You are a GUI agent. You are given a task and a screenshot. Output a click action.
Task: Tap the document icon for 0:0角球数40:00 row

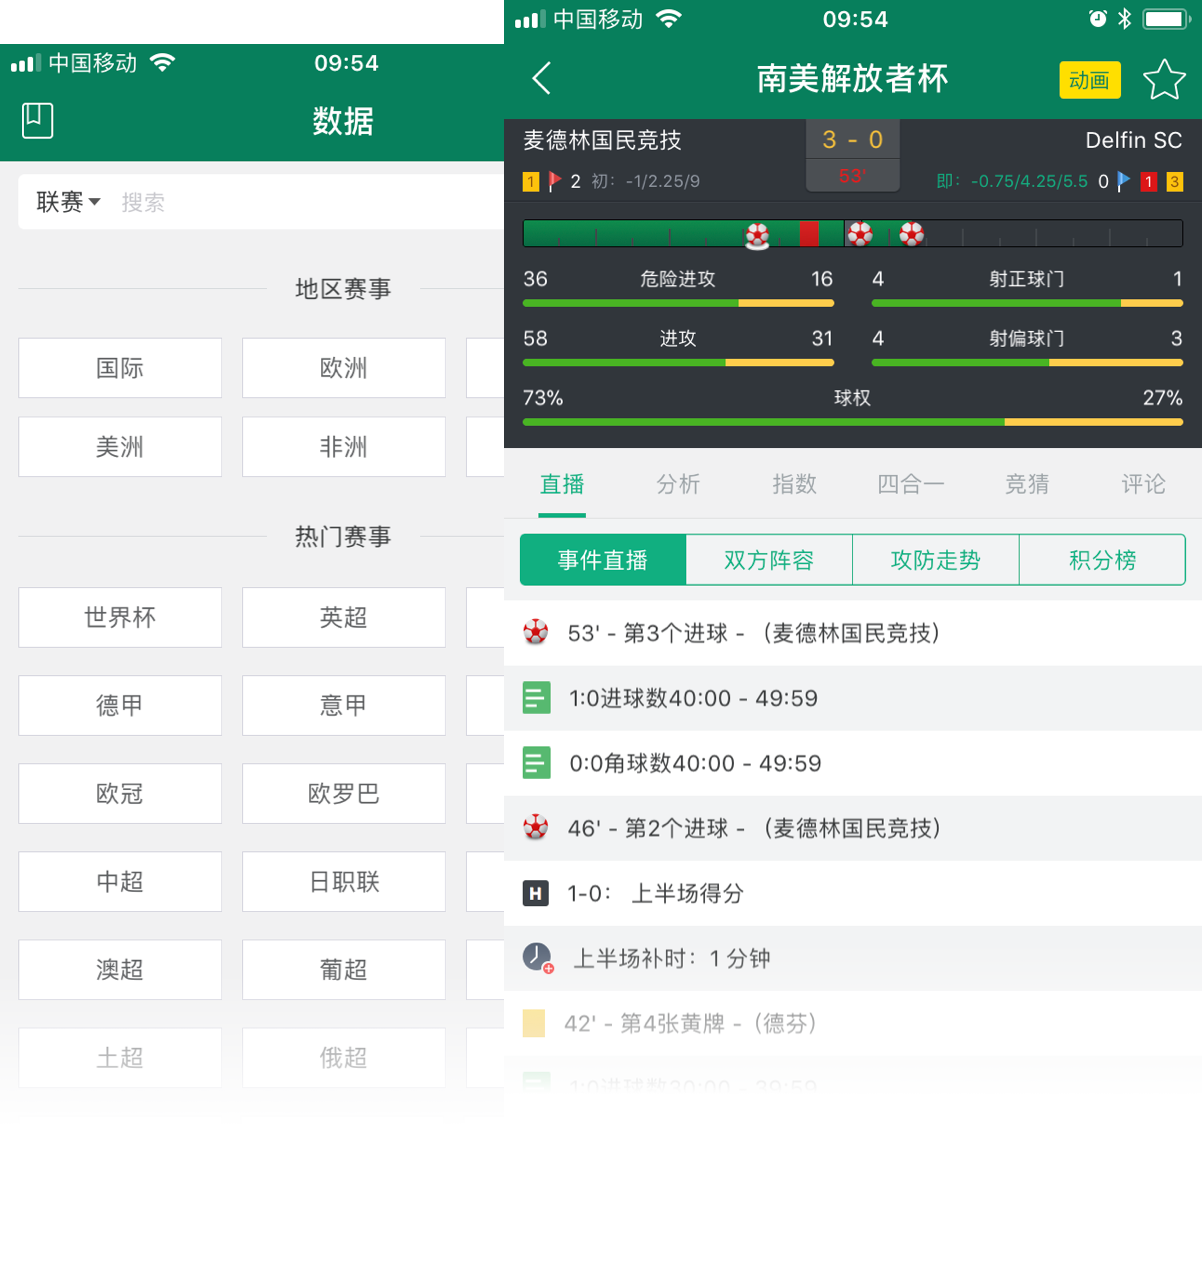coord(537,763)
